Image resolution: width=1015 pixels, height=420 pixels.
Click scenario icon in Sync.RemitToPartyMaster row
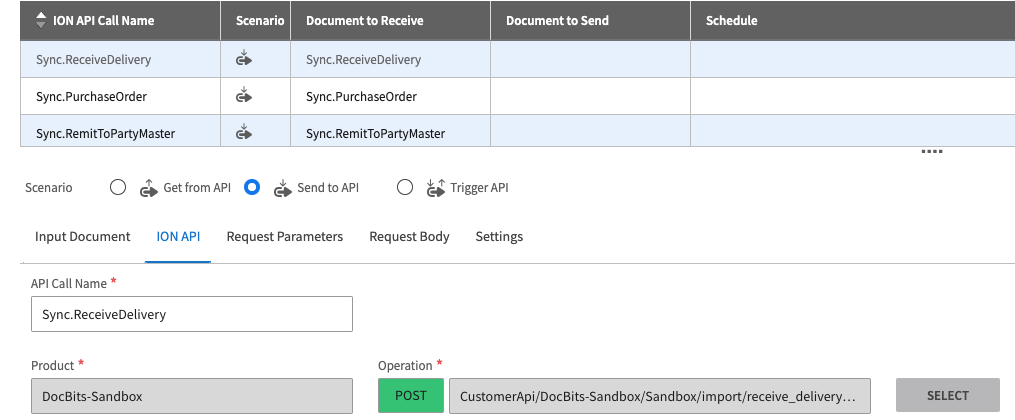(x=243, y=133)
